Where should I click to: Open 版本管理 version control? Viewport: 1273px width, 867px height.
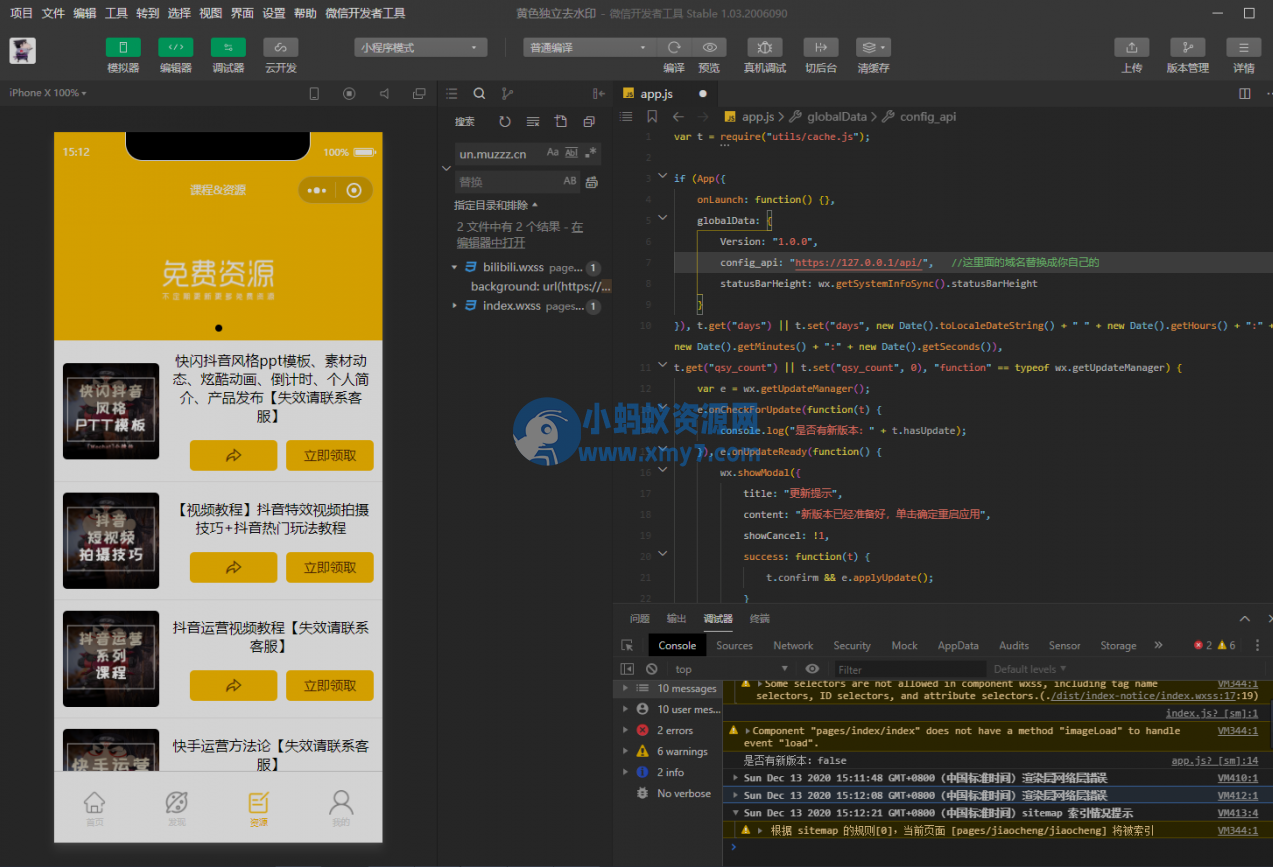click(1187, 48)
